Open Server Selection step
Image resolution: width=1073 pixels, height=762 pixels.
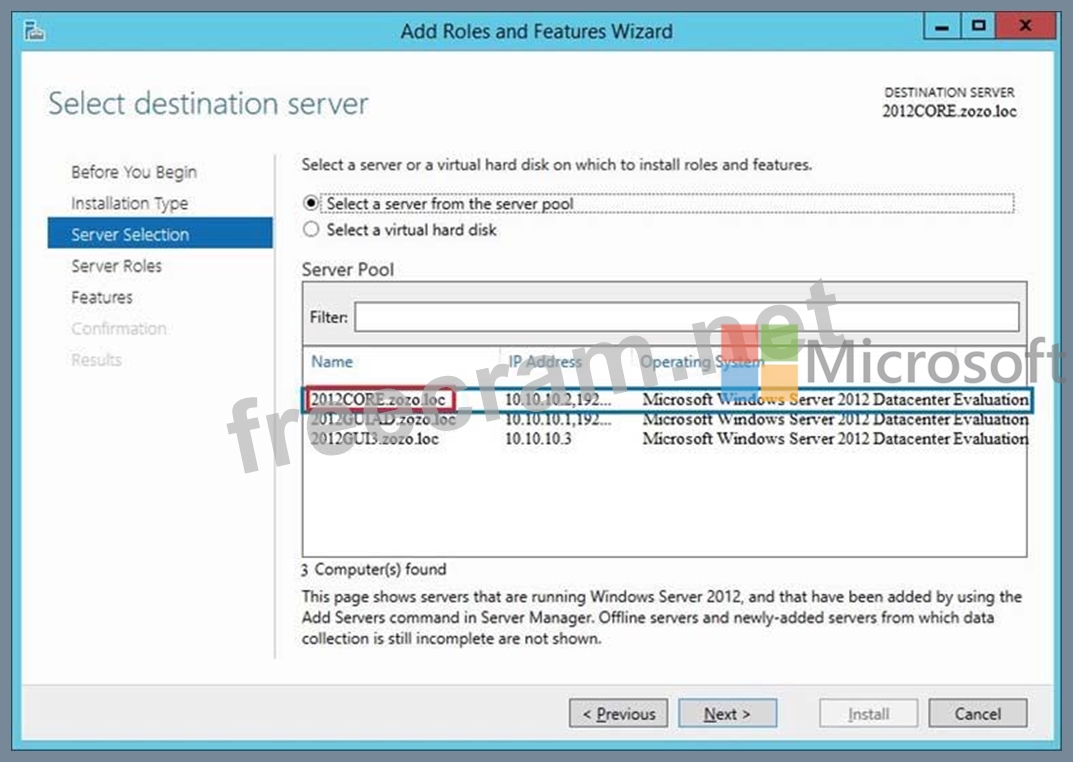160,233
